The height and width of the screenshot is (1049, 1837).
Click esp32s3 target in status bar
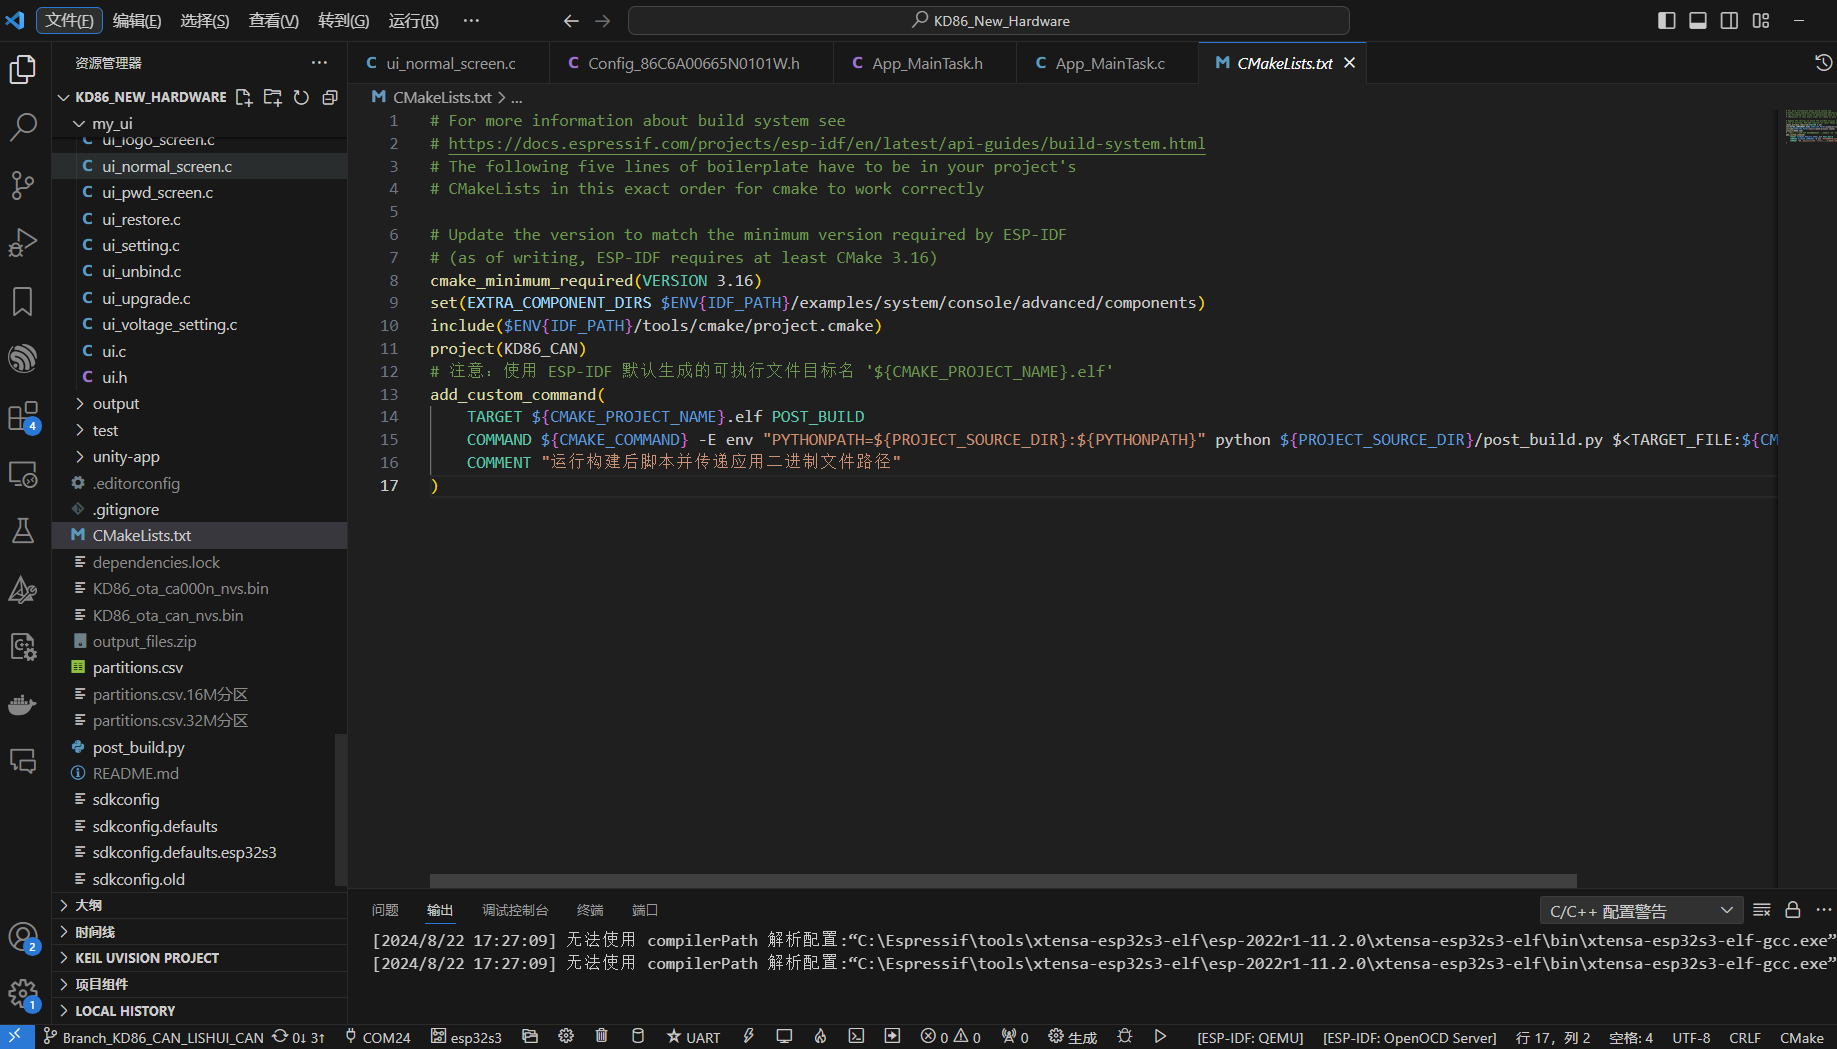(x=467, y=1037)
